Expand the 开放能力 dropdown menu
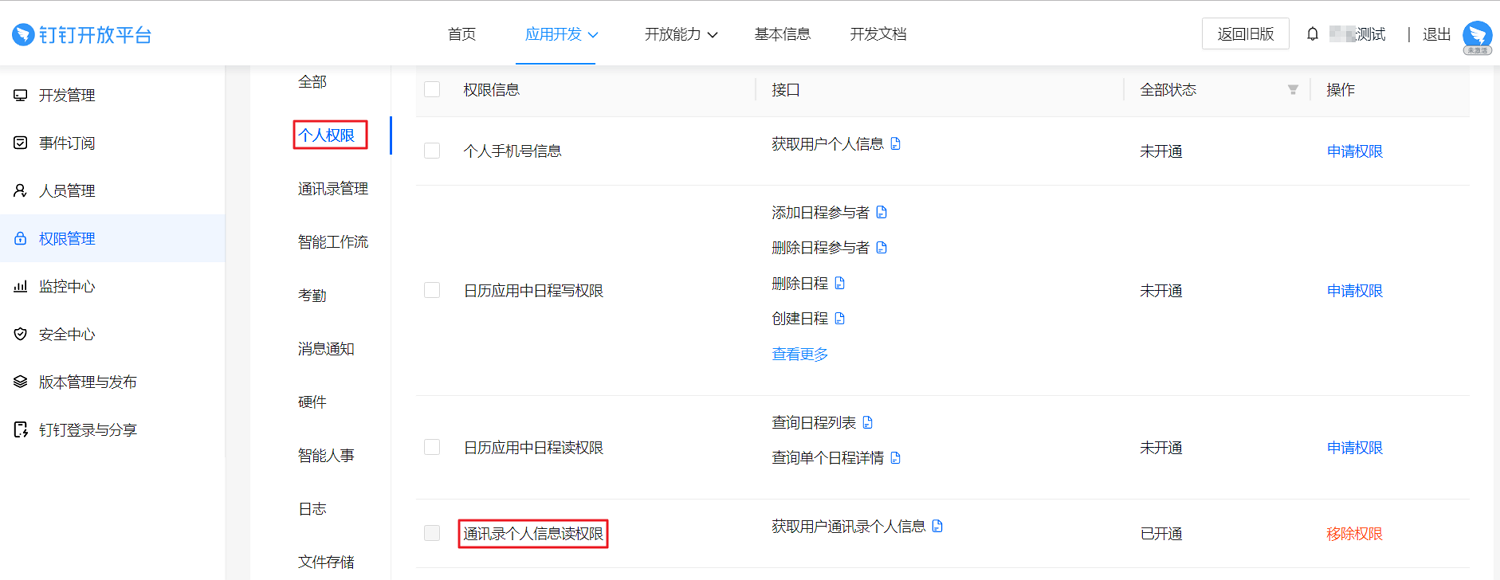The width and height of the screenshot is (1500, 580). click(x=681, y=34)
